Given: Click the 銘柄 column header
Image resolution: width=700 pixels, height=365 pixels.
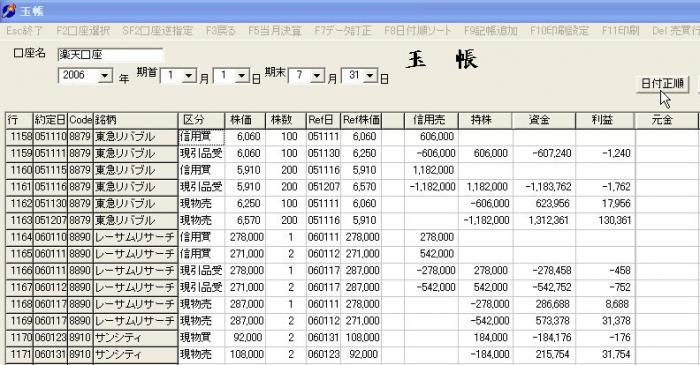Looking at the screenshot, I should pos(135,120).
